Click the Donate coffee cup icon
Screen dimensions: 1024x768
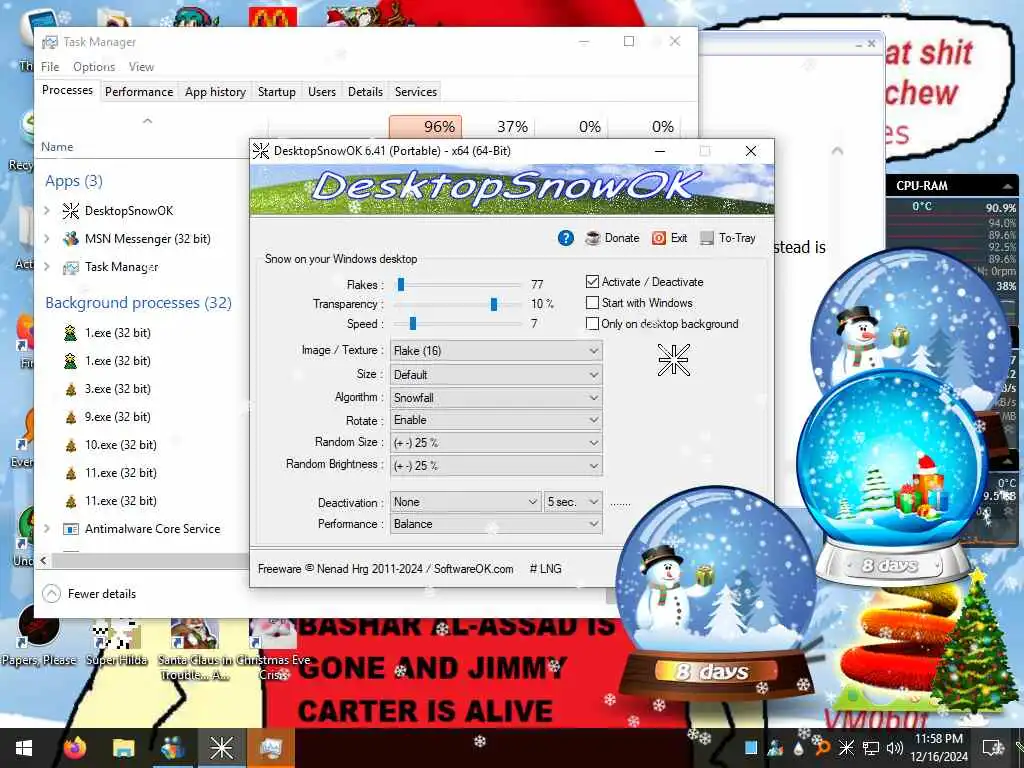coord(592,238)
